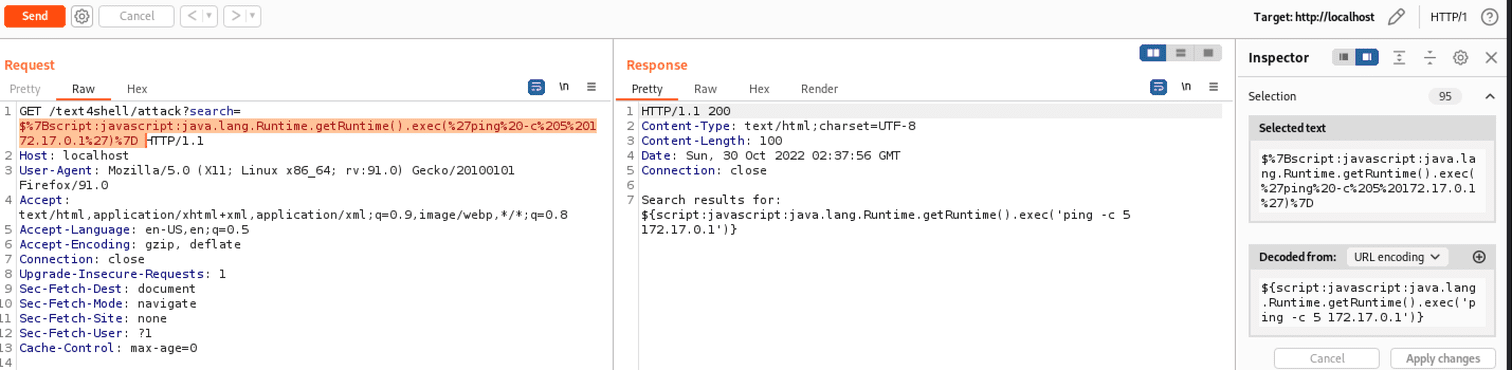1512x370 pixels.
Task: Select Response Pretty tab
Action: click(x=647, y=89)
